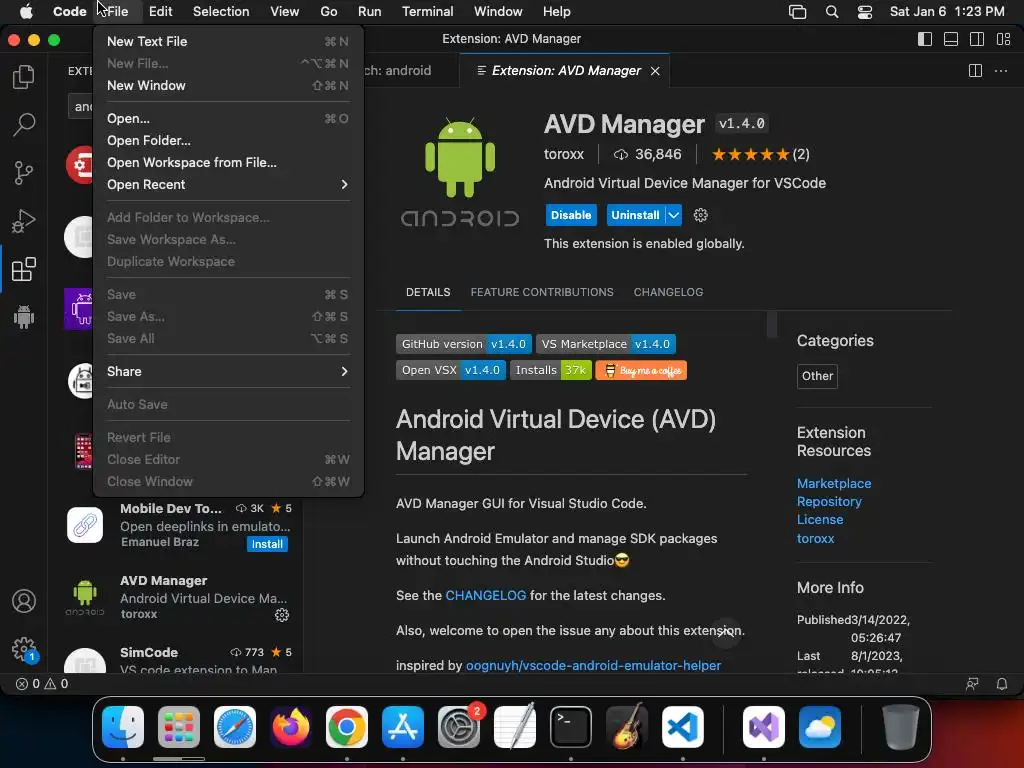The width and height of the screenshot is (1024, 768).
Task: Choose Open Folder... from File menu
Action: click(228, 140)
